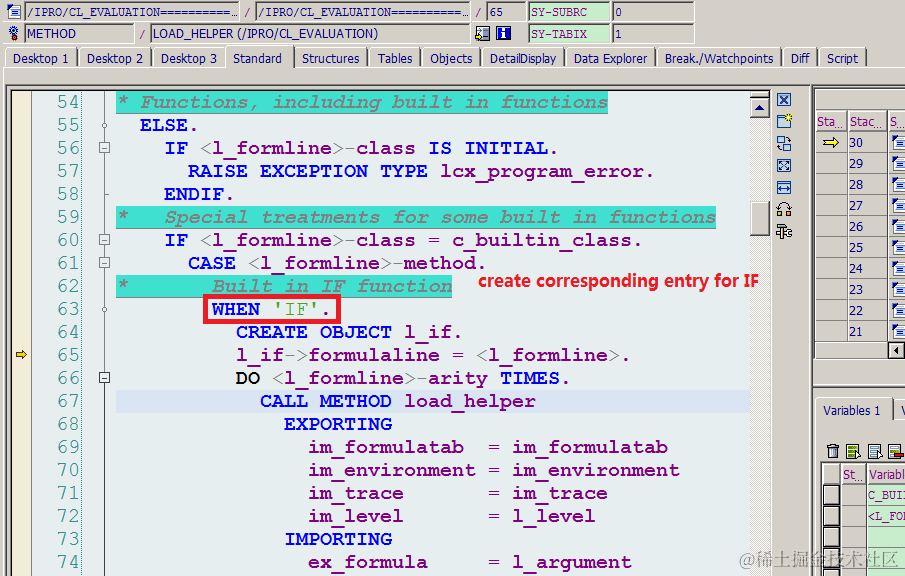905x576 pixels.
Task: Click the SY-TABIX field
Action: click(x=569, y=33)
